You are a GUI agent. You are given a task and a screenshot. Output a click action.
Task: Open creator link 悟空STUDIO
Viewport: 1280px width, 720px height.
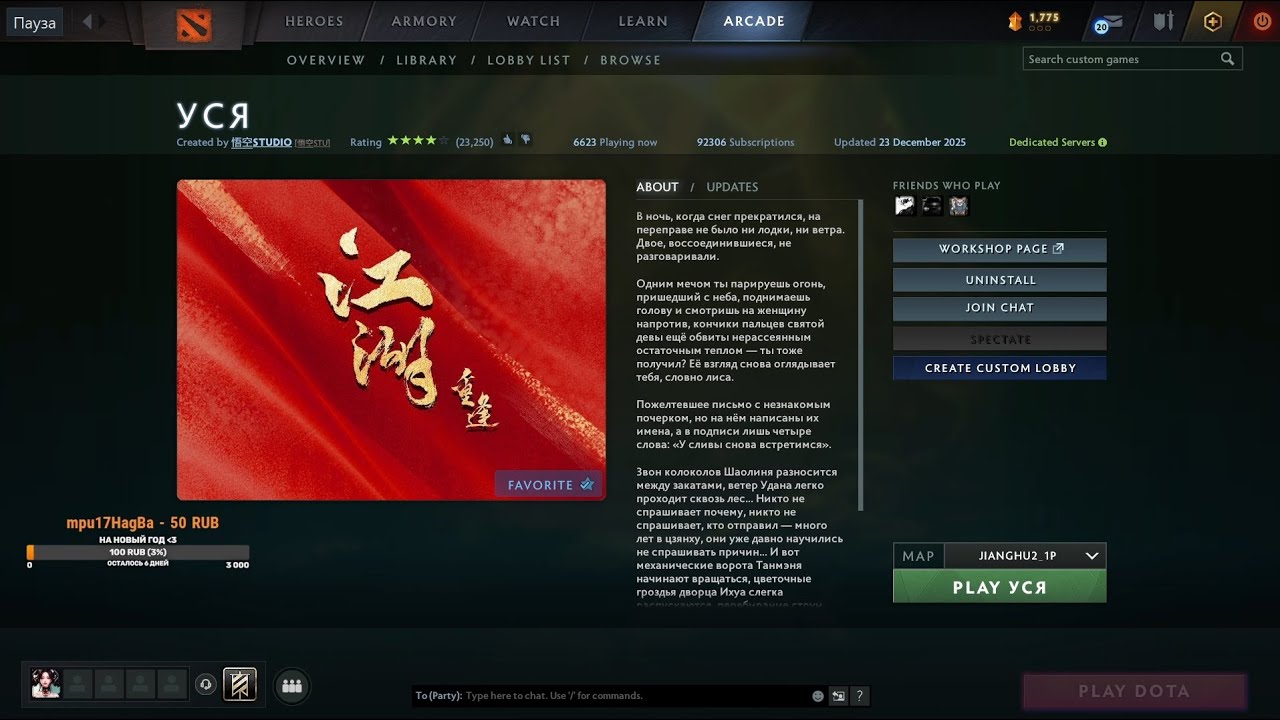[x=261, y=142]
